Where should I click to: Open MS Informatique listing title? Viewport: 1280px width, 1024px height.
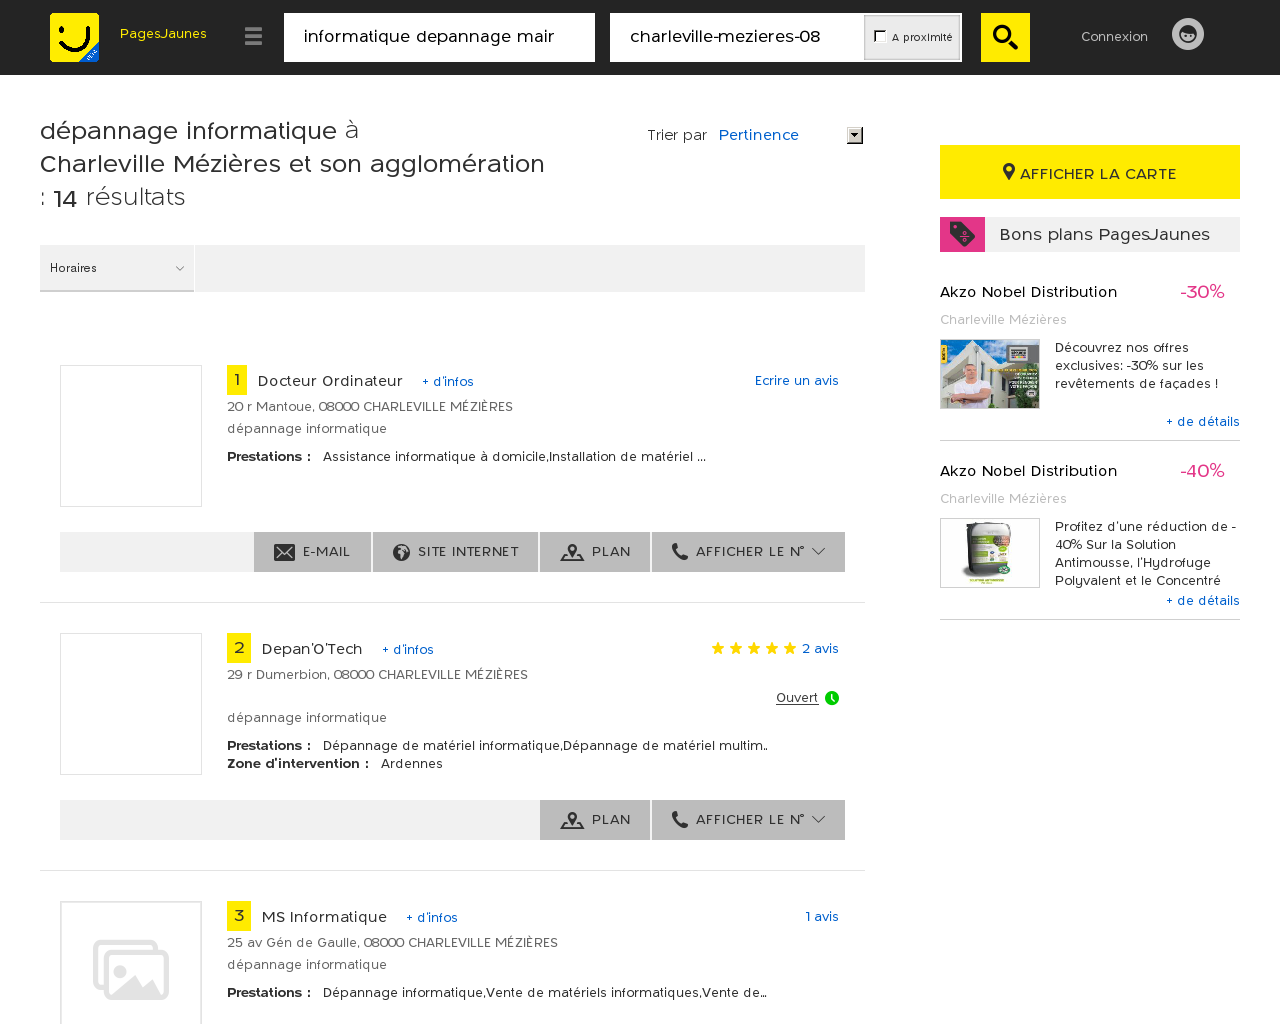click(x=324, y=917)
